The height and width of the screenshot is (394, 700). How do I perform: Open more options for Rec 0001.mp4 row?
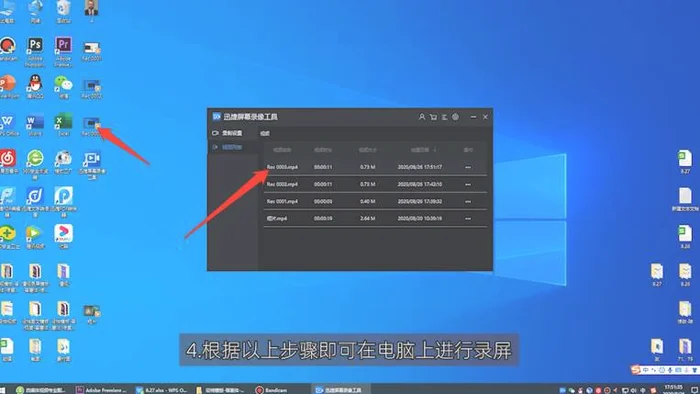click(x=468, y=201)
